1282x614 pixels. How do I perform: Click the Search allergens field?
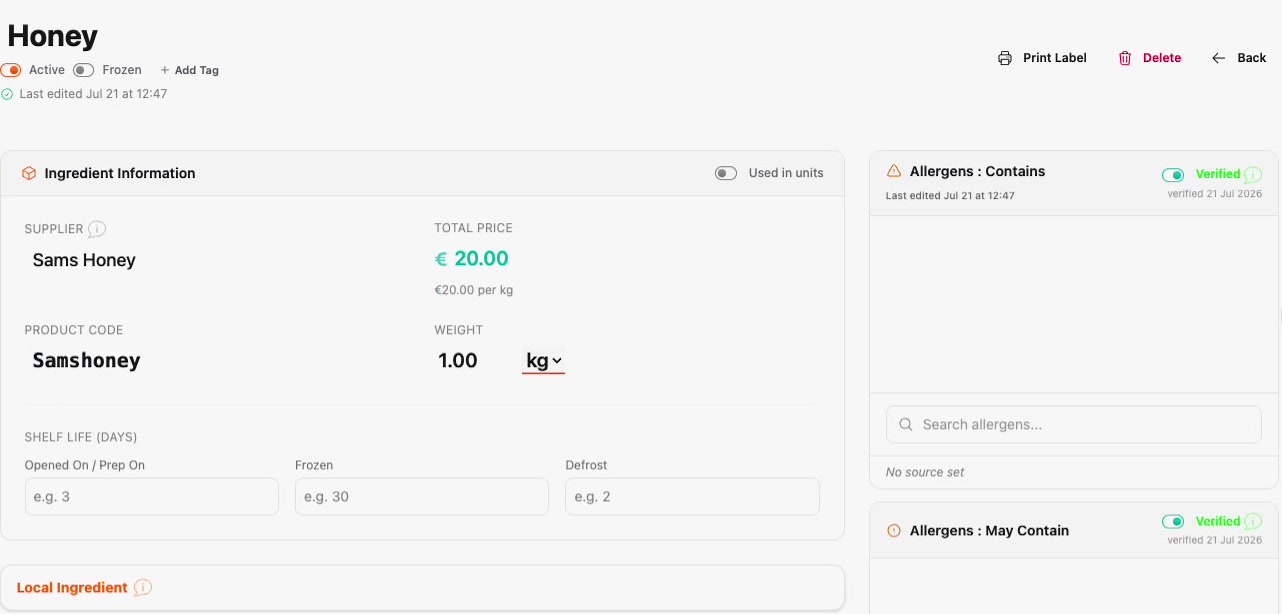coord(1074,425)
